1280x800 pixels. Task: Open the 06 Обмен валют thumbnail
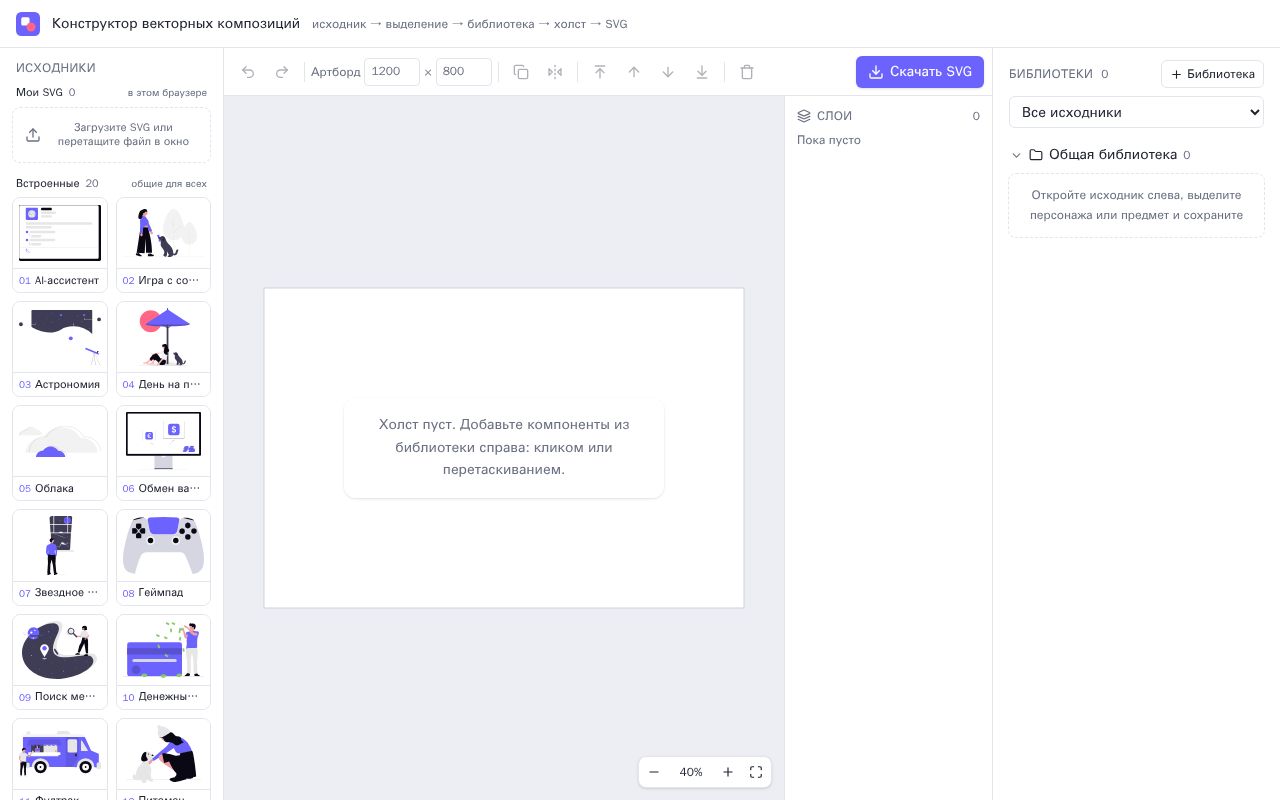point(164,453)
